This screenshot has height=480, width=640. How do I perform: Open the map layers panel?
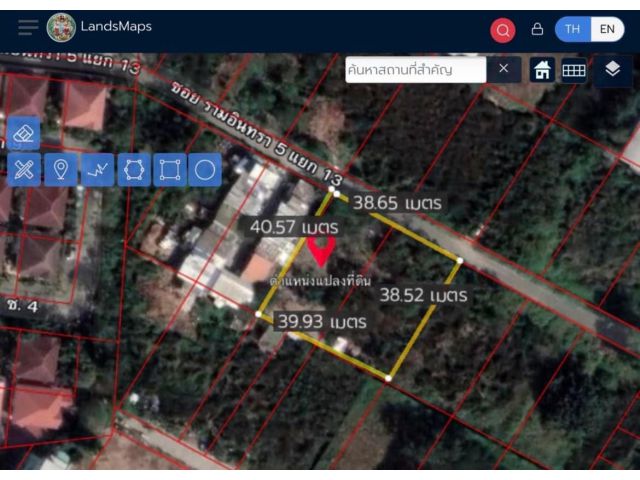tap(613, 69)
